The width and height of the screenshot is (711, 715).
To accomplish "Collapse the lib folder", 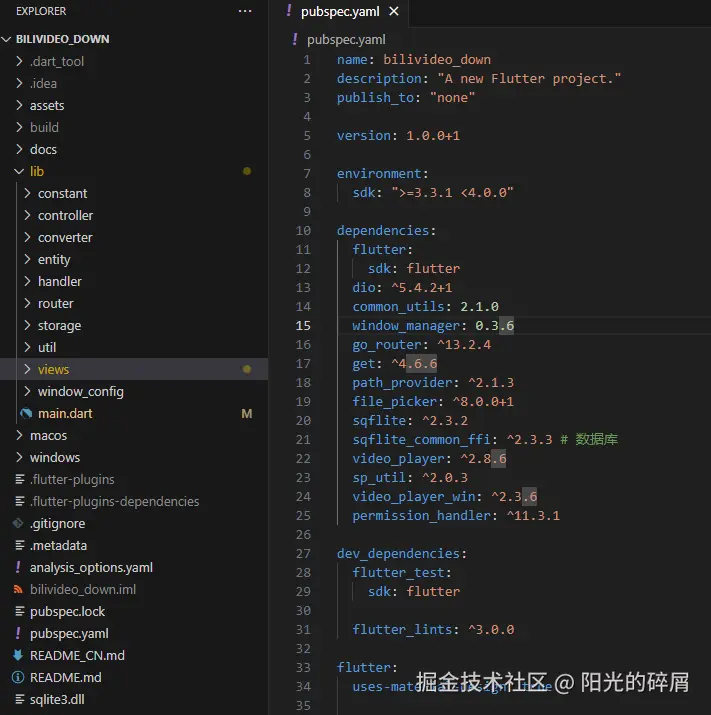I will click(37, 171).
